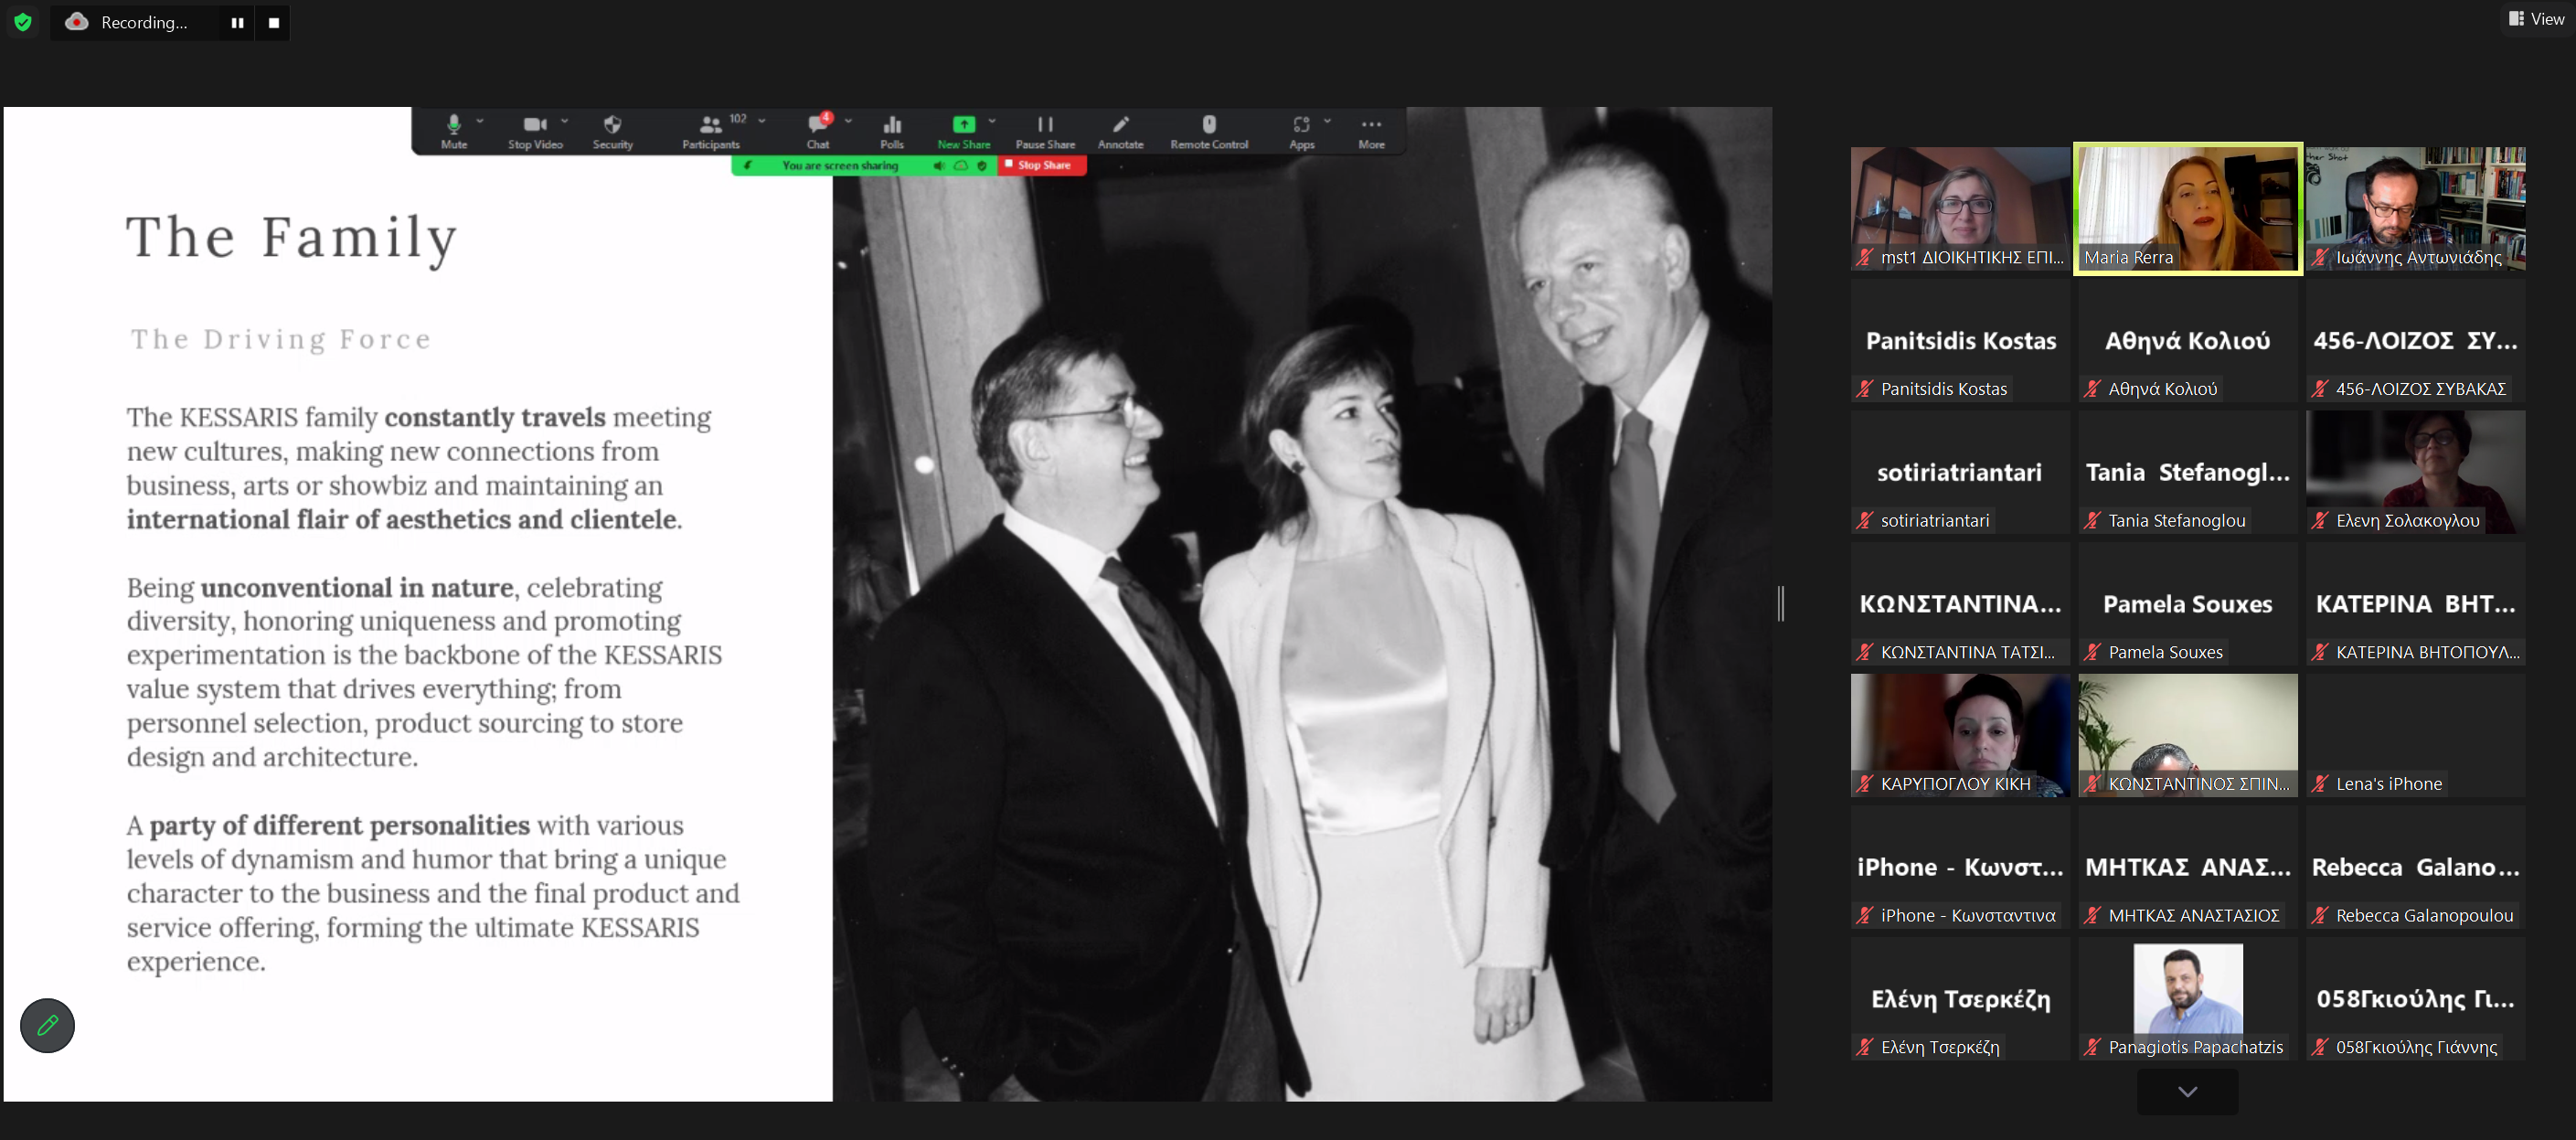2576x1140 pixels.
Task: Open the More menu with three dots
Action: (x=1371, y=131)
